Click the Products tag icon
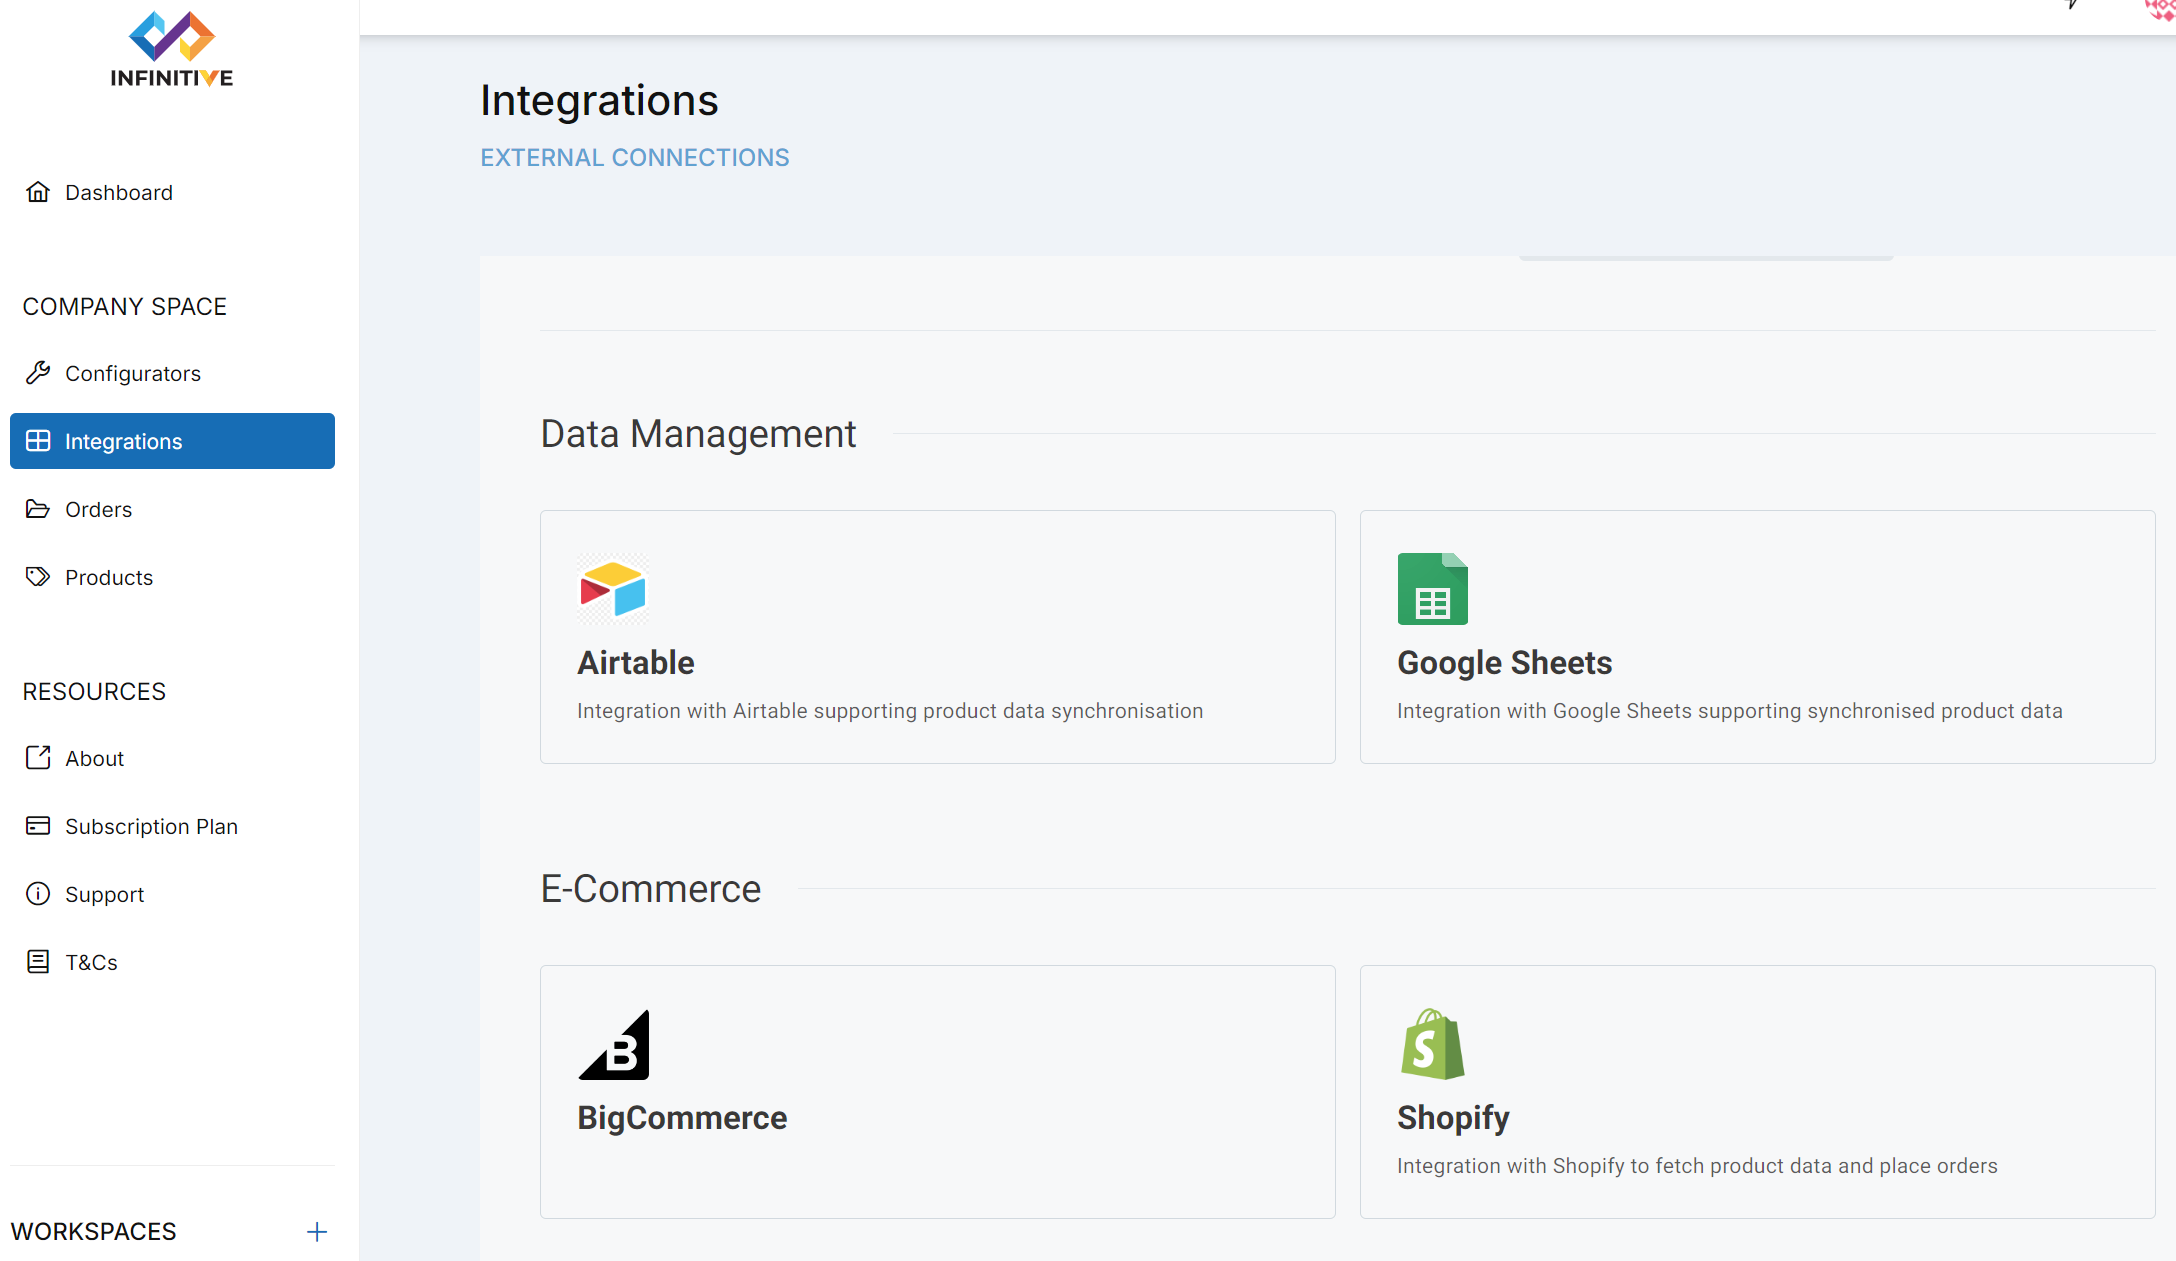 pyautogui.click(x=38, y=577)
